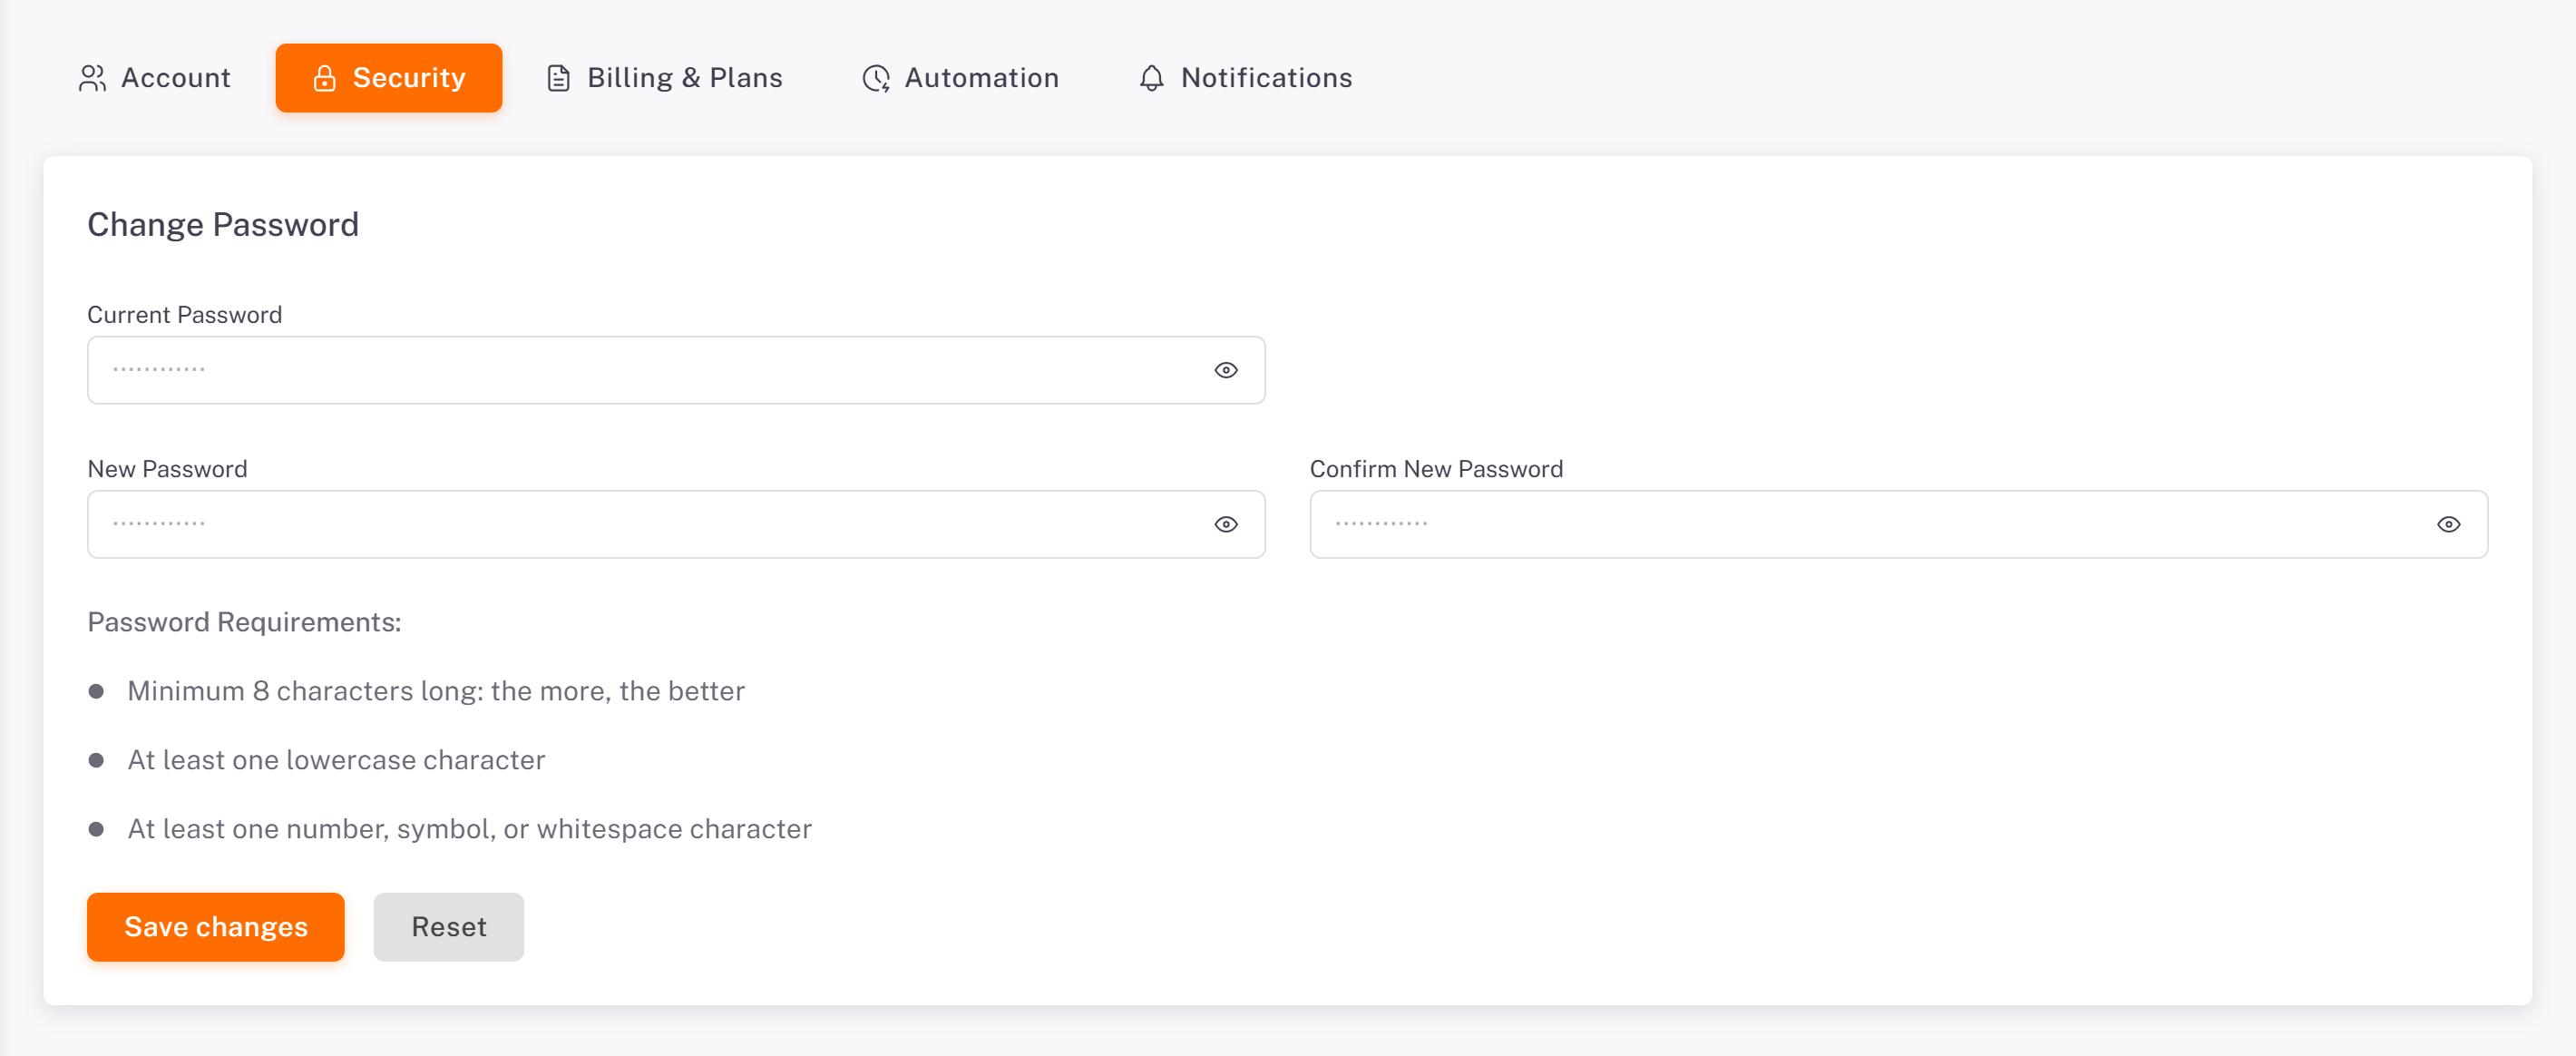Click into the New Password field
The height and width of the screenshot is (1056, 2576).
(x=676, y=524)
